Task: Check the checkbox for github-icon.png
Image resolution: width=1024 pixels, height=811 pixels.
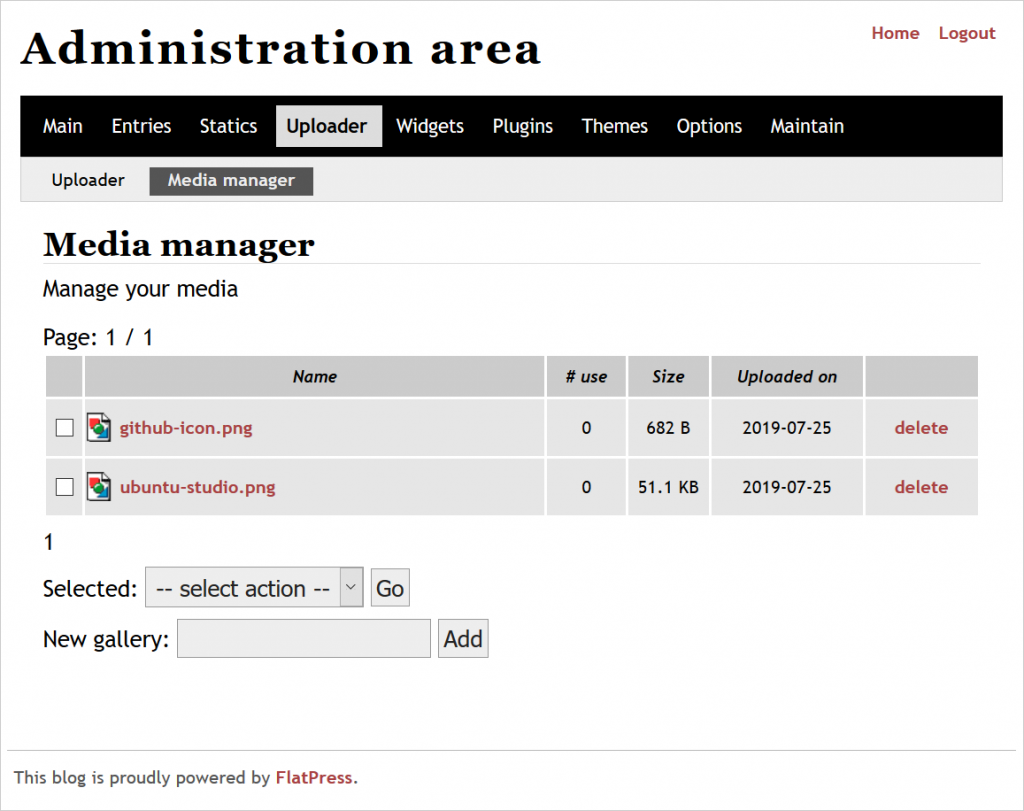Action: pos(63,427)
